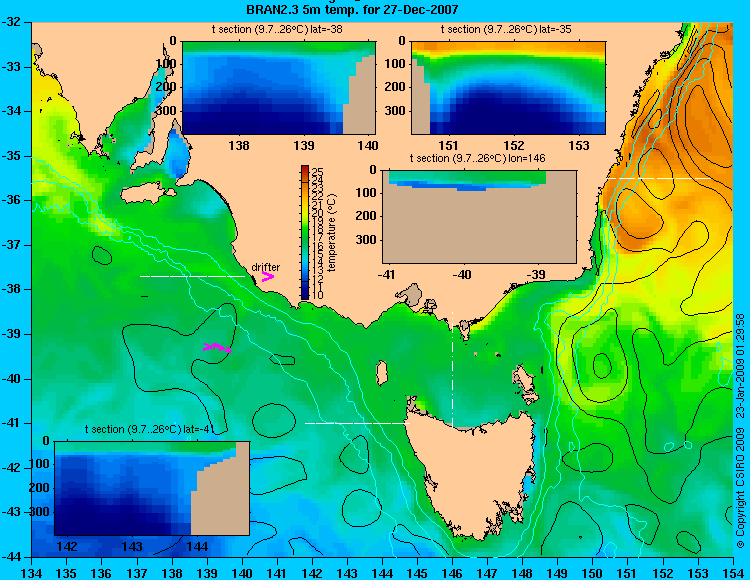Screen dimensions: 750x580
Task: Open the lat=-38 temperature section inset plot
Action: pos(279,88)
